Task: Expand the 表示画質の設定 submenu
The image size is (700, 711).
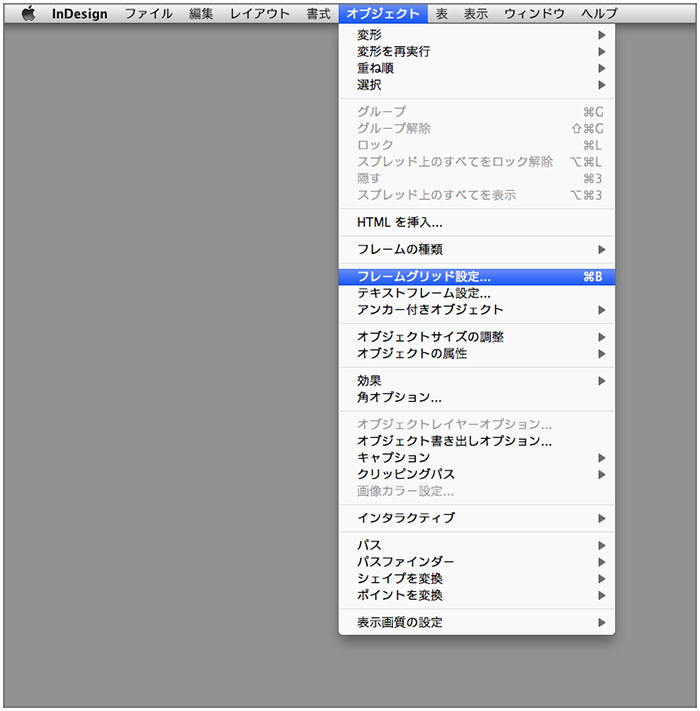Action: pyautogui.click(x=477, y=623)
